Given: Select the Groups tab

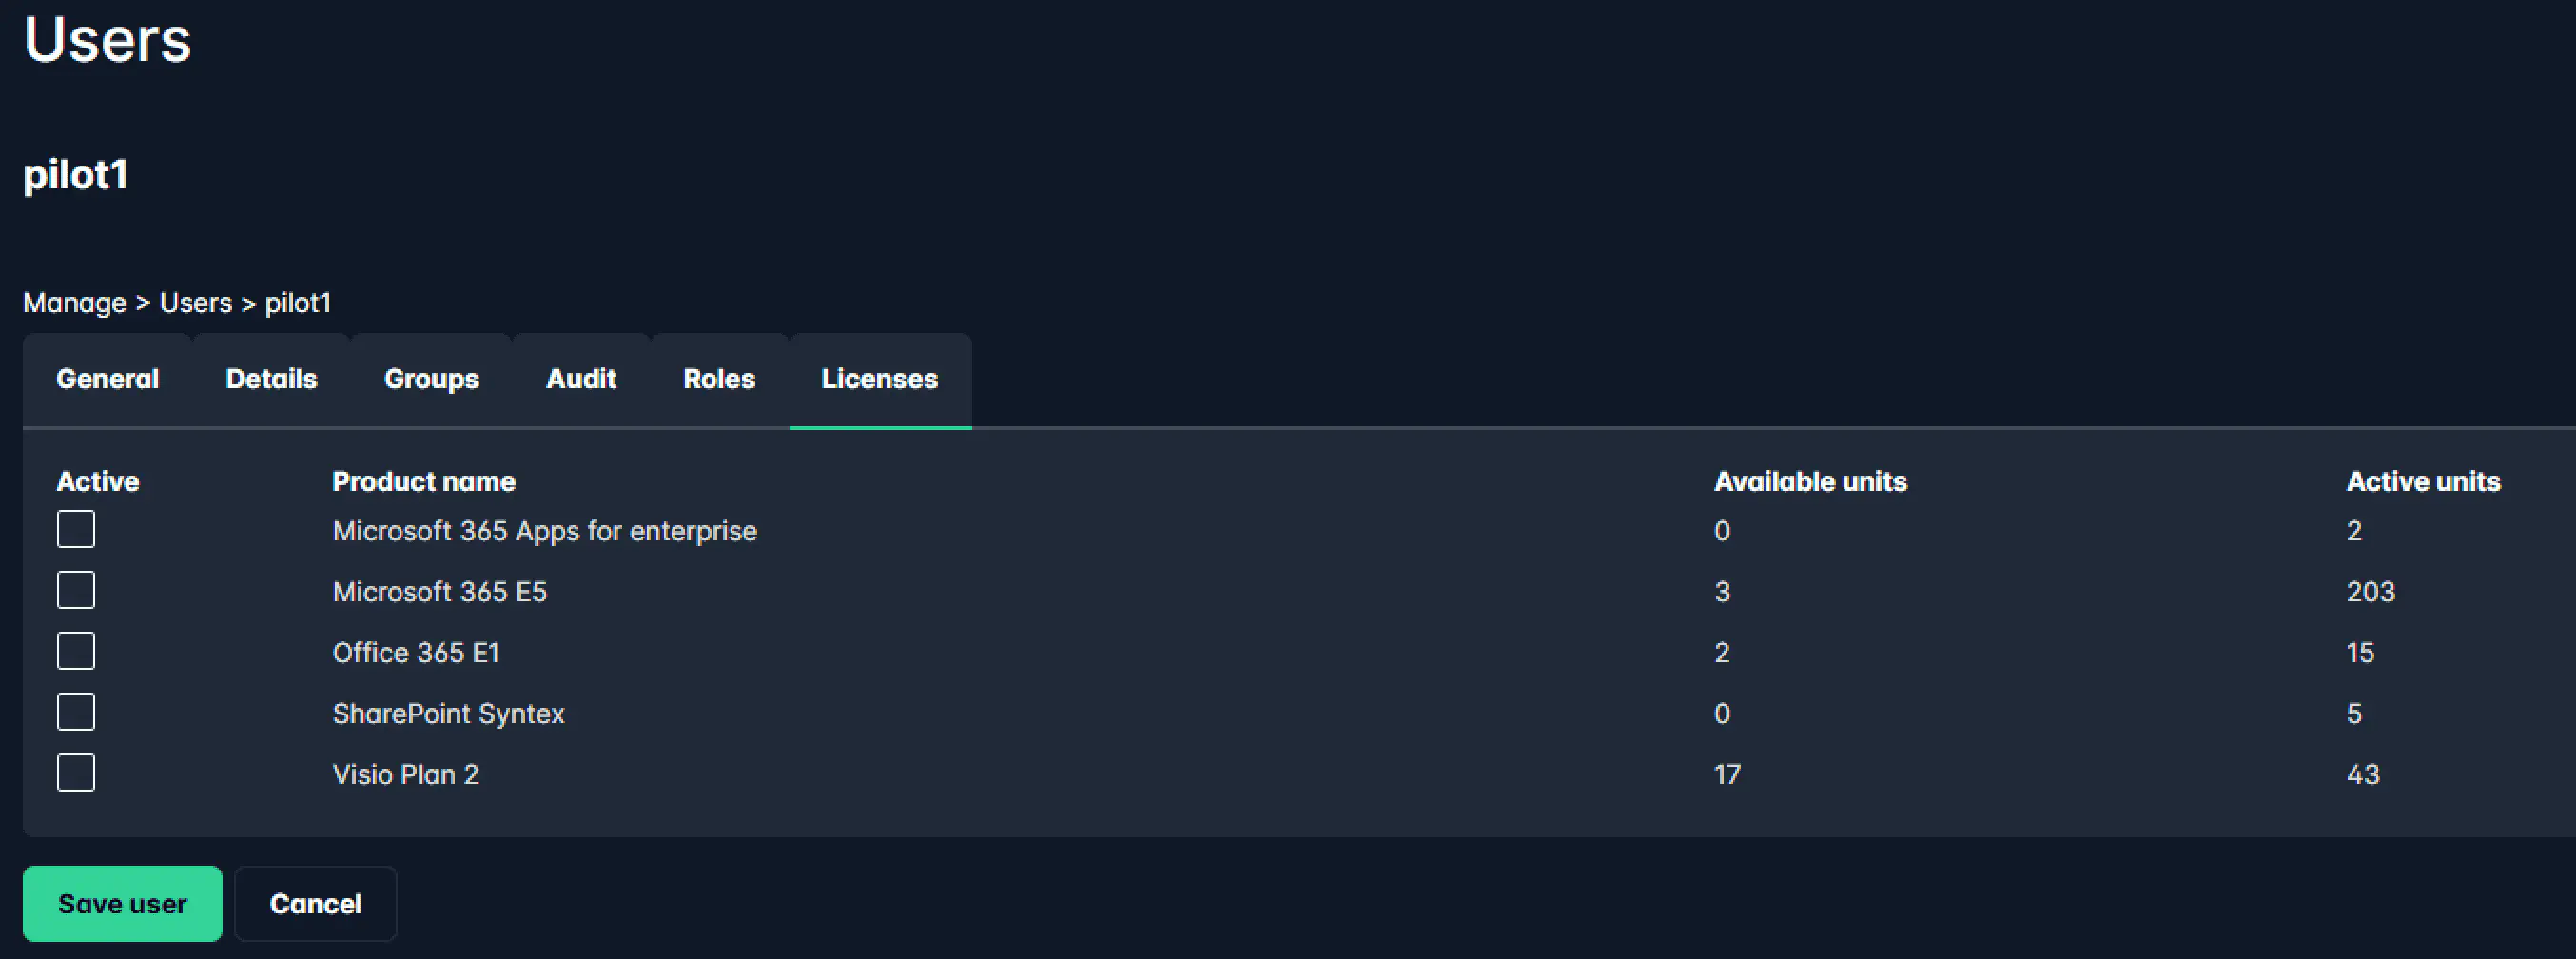Looking at the screenshot, I should click(430, 378).
